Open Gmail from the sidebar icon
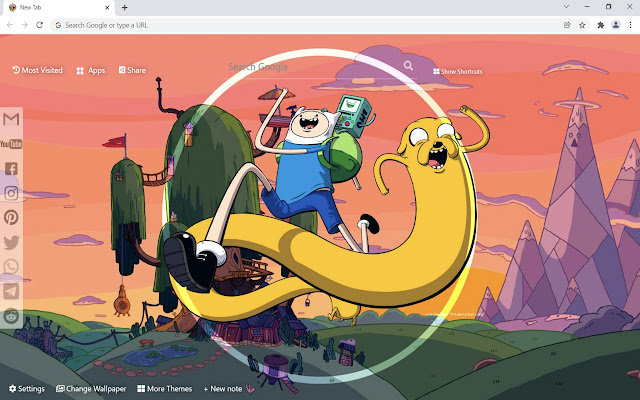This screenshot has width=640, height=400. pos(11,119)
